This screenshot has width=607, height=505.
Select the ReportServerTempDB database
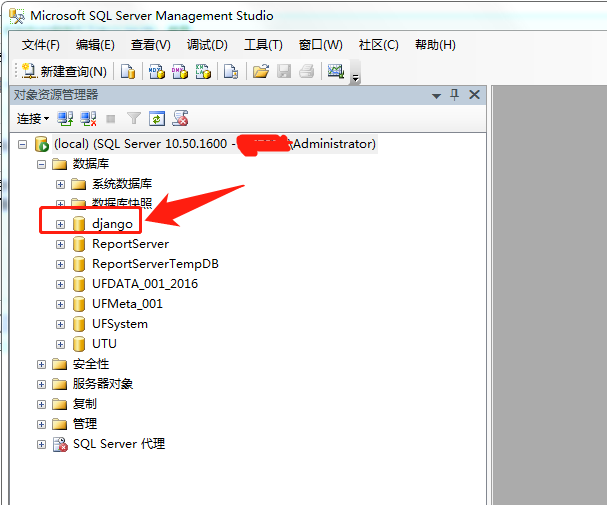click(x=155, y=264)
